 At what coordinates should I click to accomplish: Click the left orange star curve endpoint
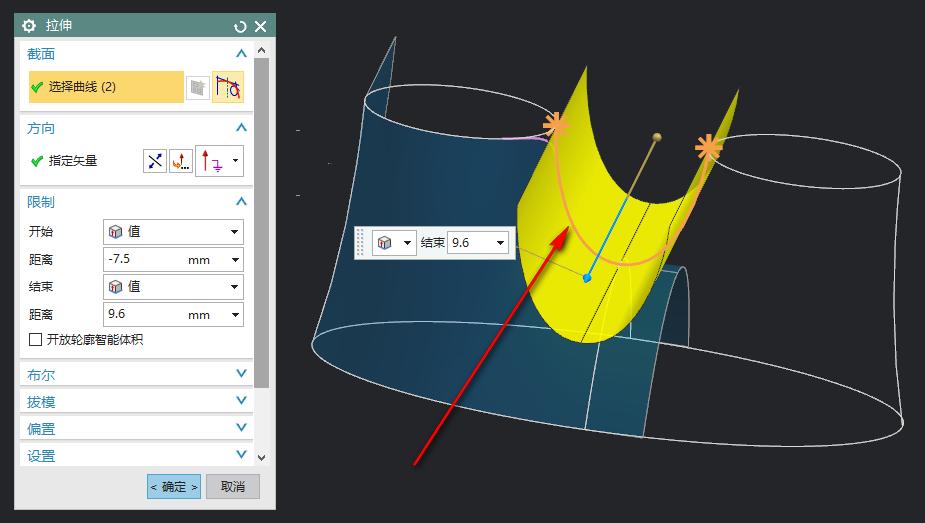pyautogui.click(x=555, y=124)
